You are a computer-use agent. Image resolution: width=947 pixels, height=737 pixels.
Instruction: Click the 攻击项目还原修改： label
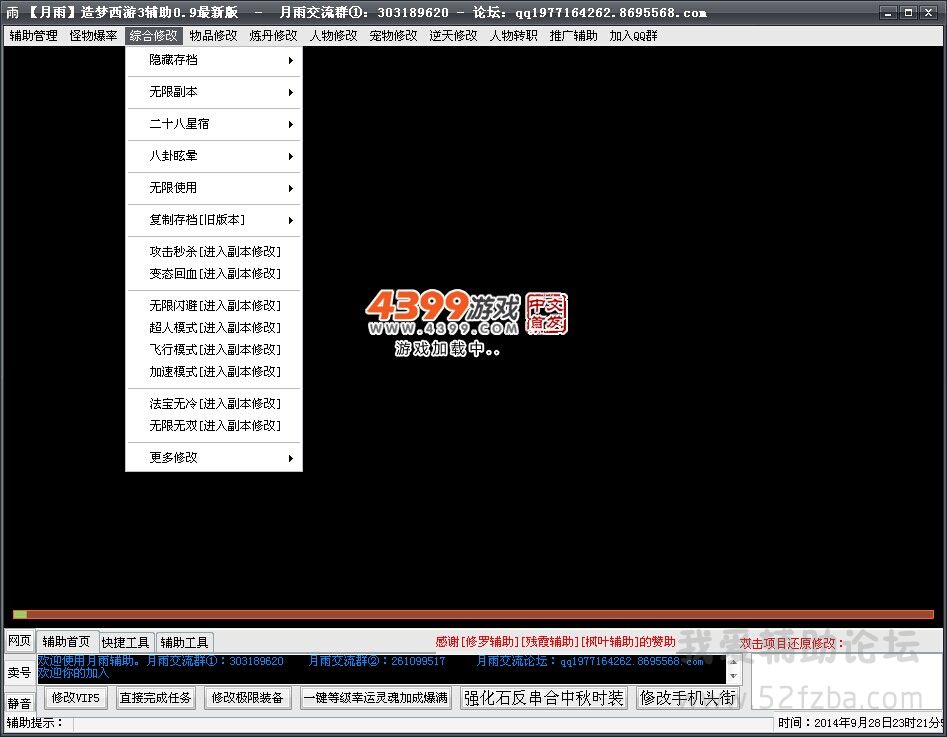(792, 644)
